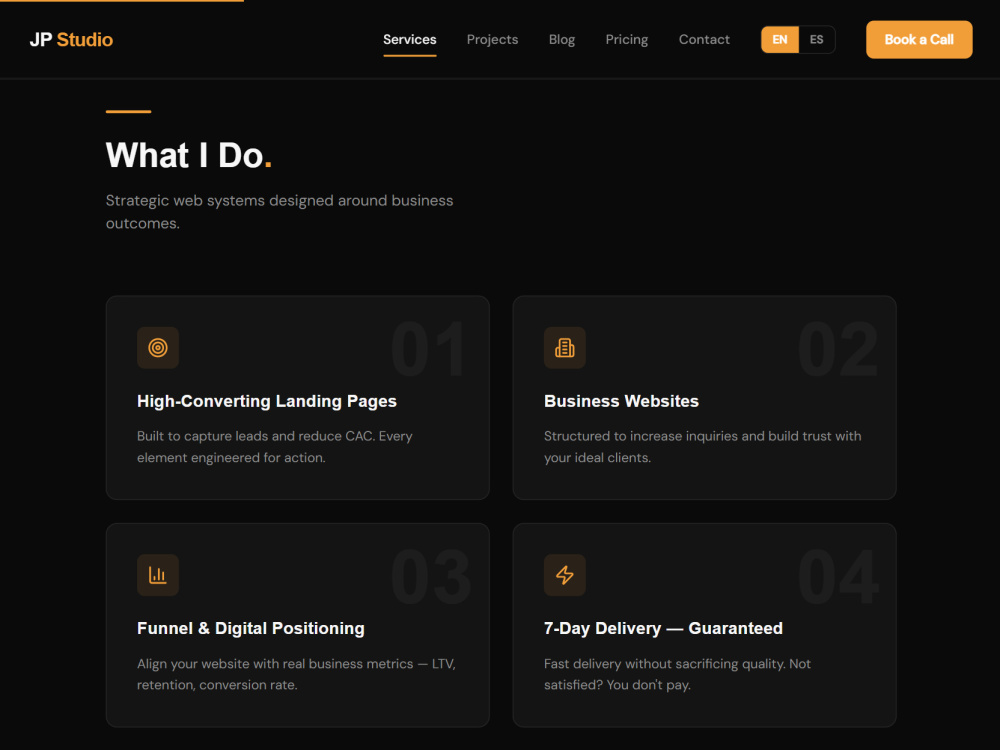
Task: Switch language to EN
Action: click(779, 40)
